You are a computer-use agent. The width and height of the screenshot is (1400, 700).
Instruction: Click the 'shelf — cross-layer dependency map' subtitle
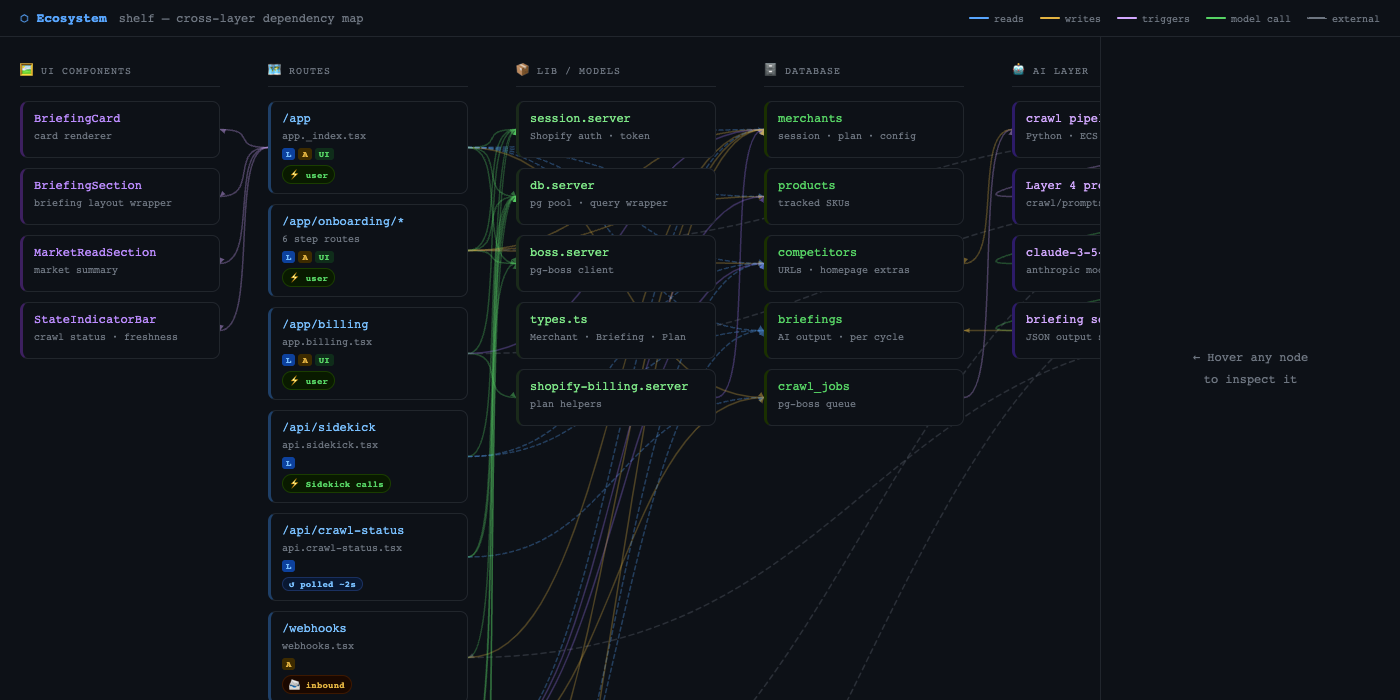coord(241,18)
